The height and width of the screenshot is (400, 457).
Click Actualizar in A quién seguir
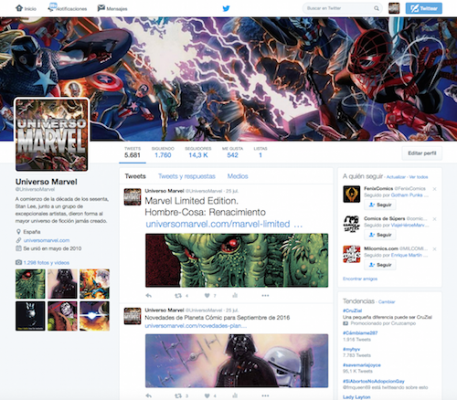tap(396, 177)
